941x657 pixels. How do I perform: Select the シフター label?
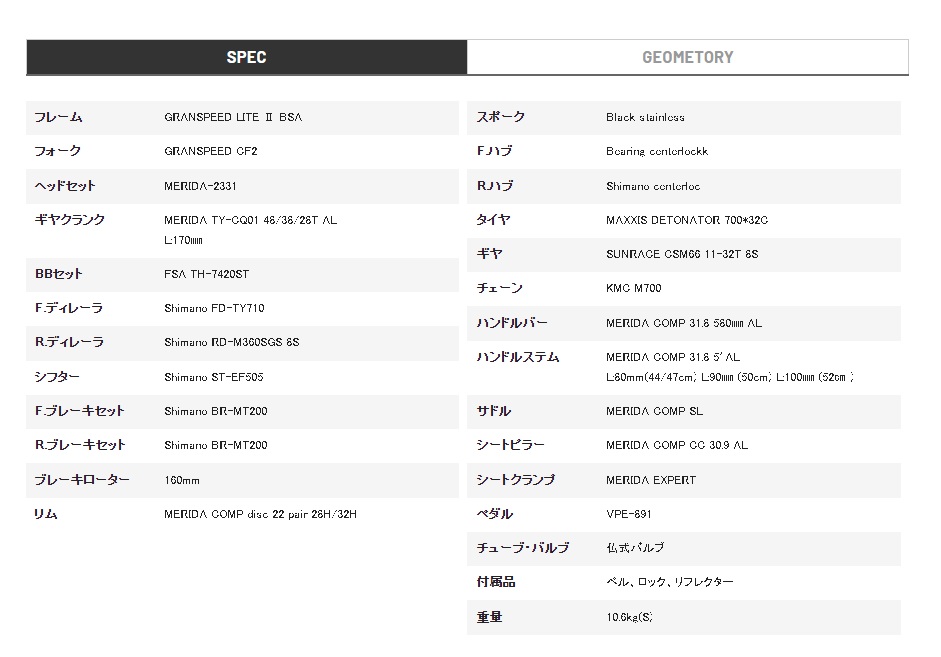[x=57, y=377]
